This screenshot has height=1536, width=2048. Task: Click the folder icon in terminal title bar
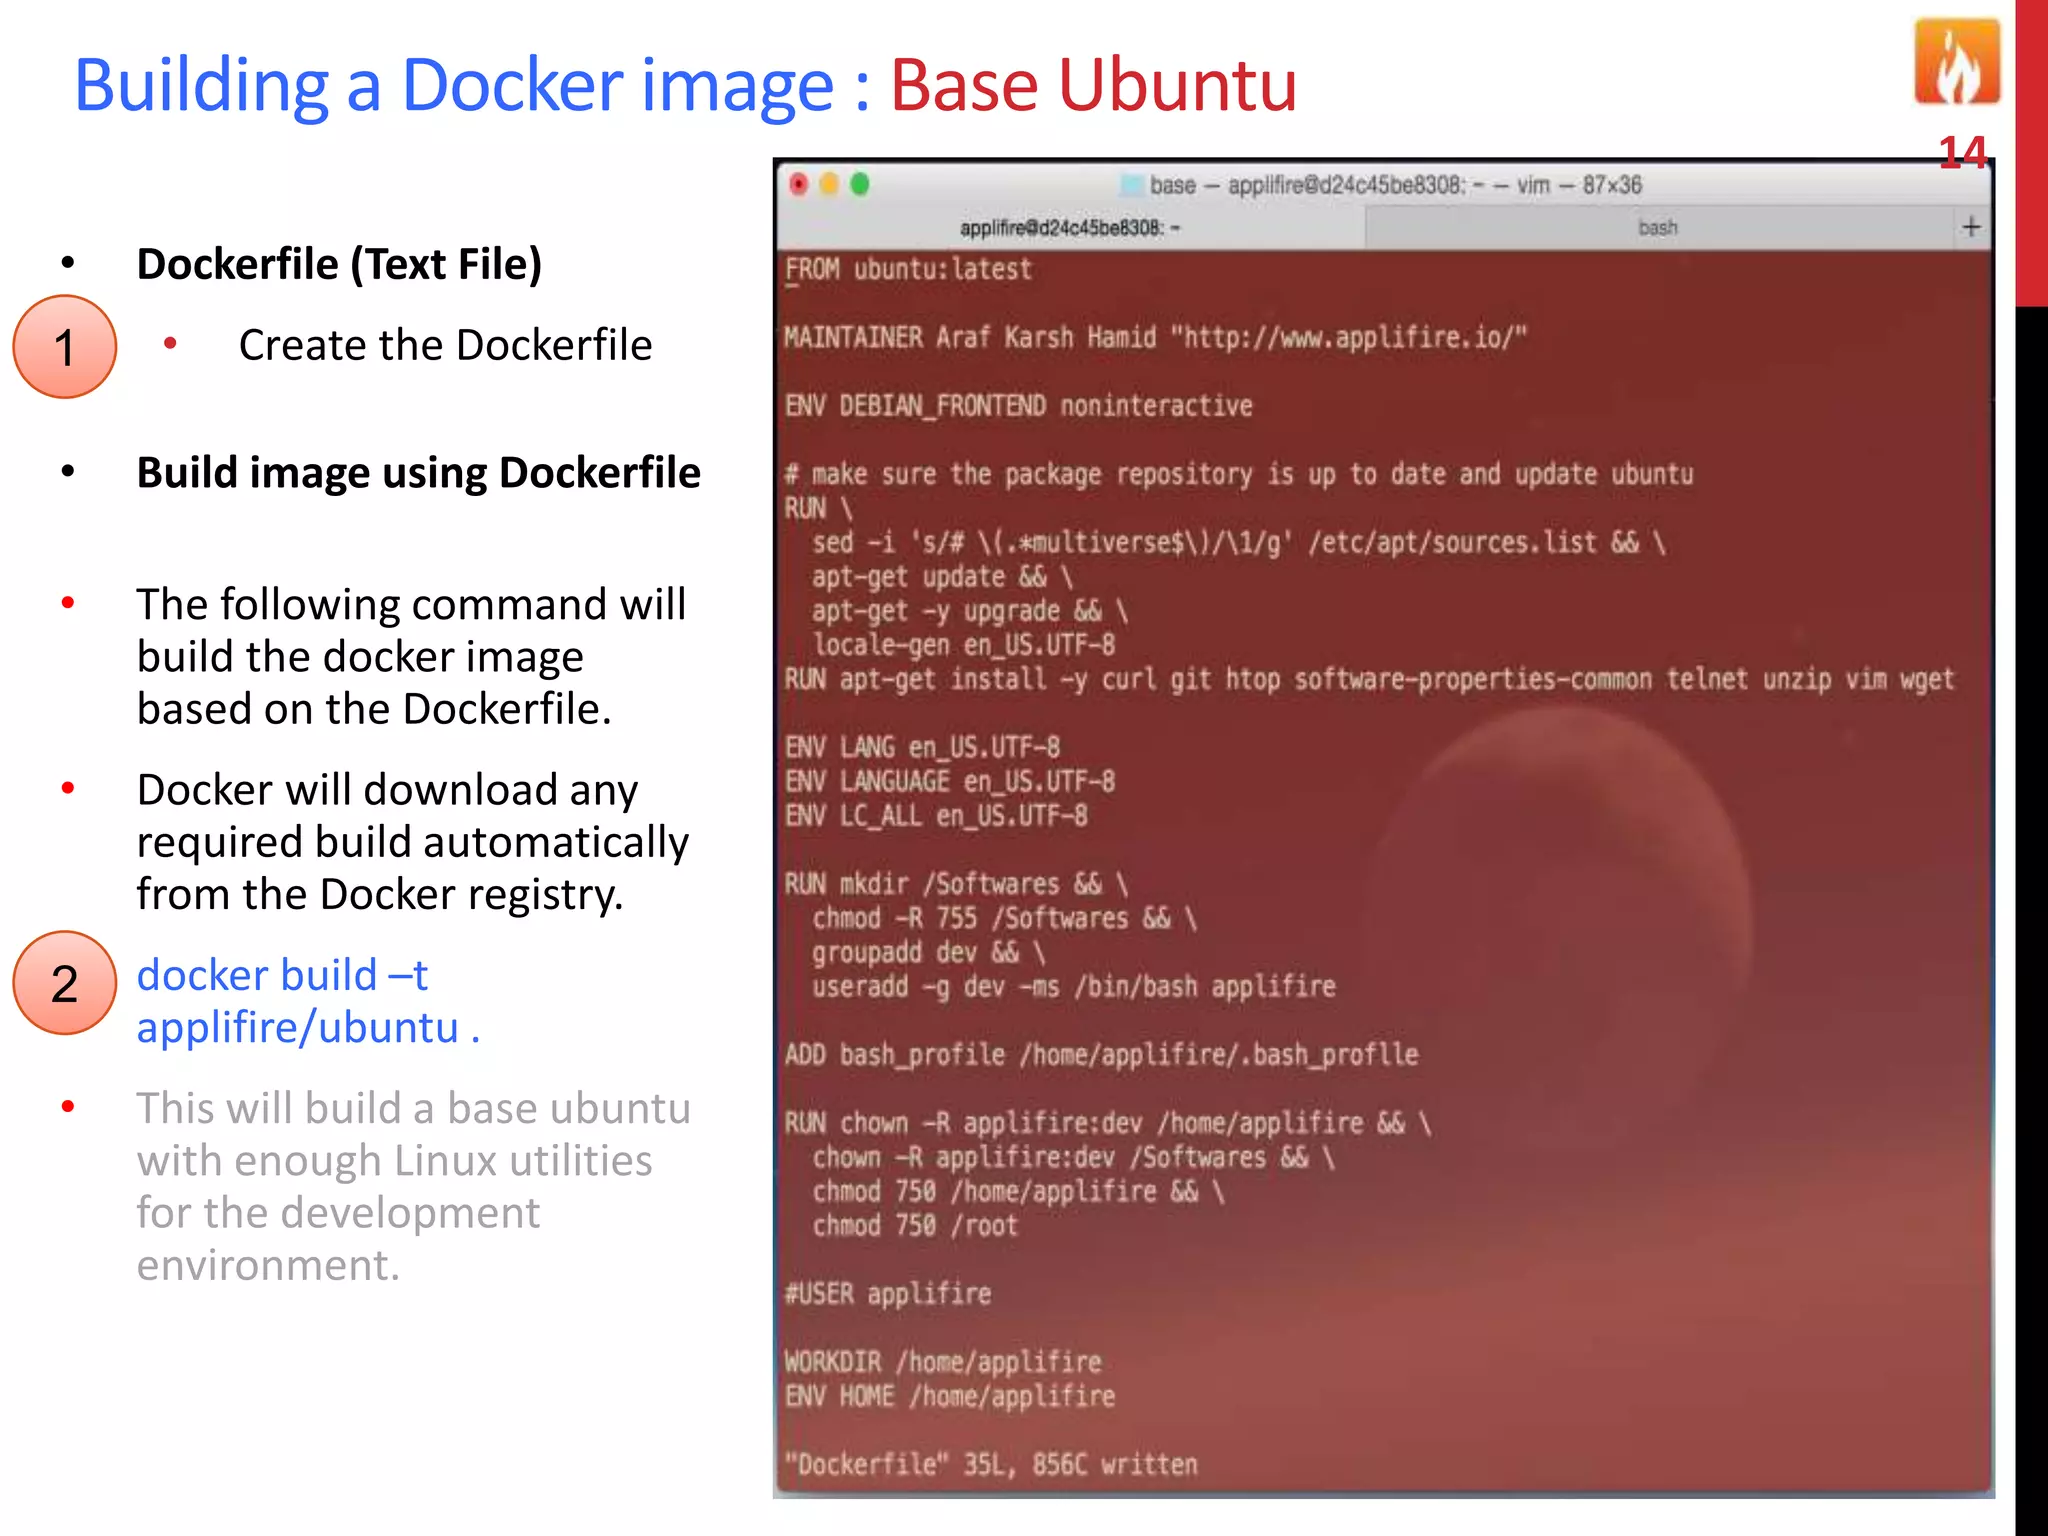(x=1131, y=185)
